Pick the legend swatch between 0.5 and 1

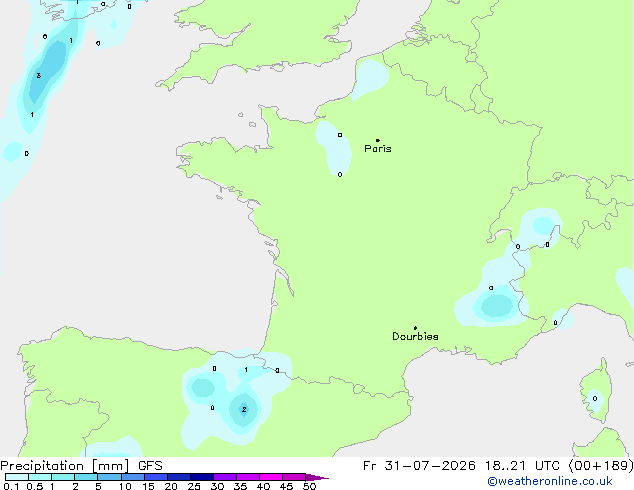[40, 477]
